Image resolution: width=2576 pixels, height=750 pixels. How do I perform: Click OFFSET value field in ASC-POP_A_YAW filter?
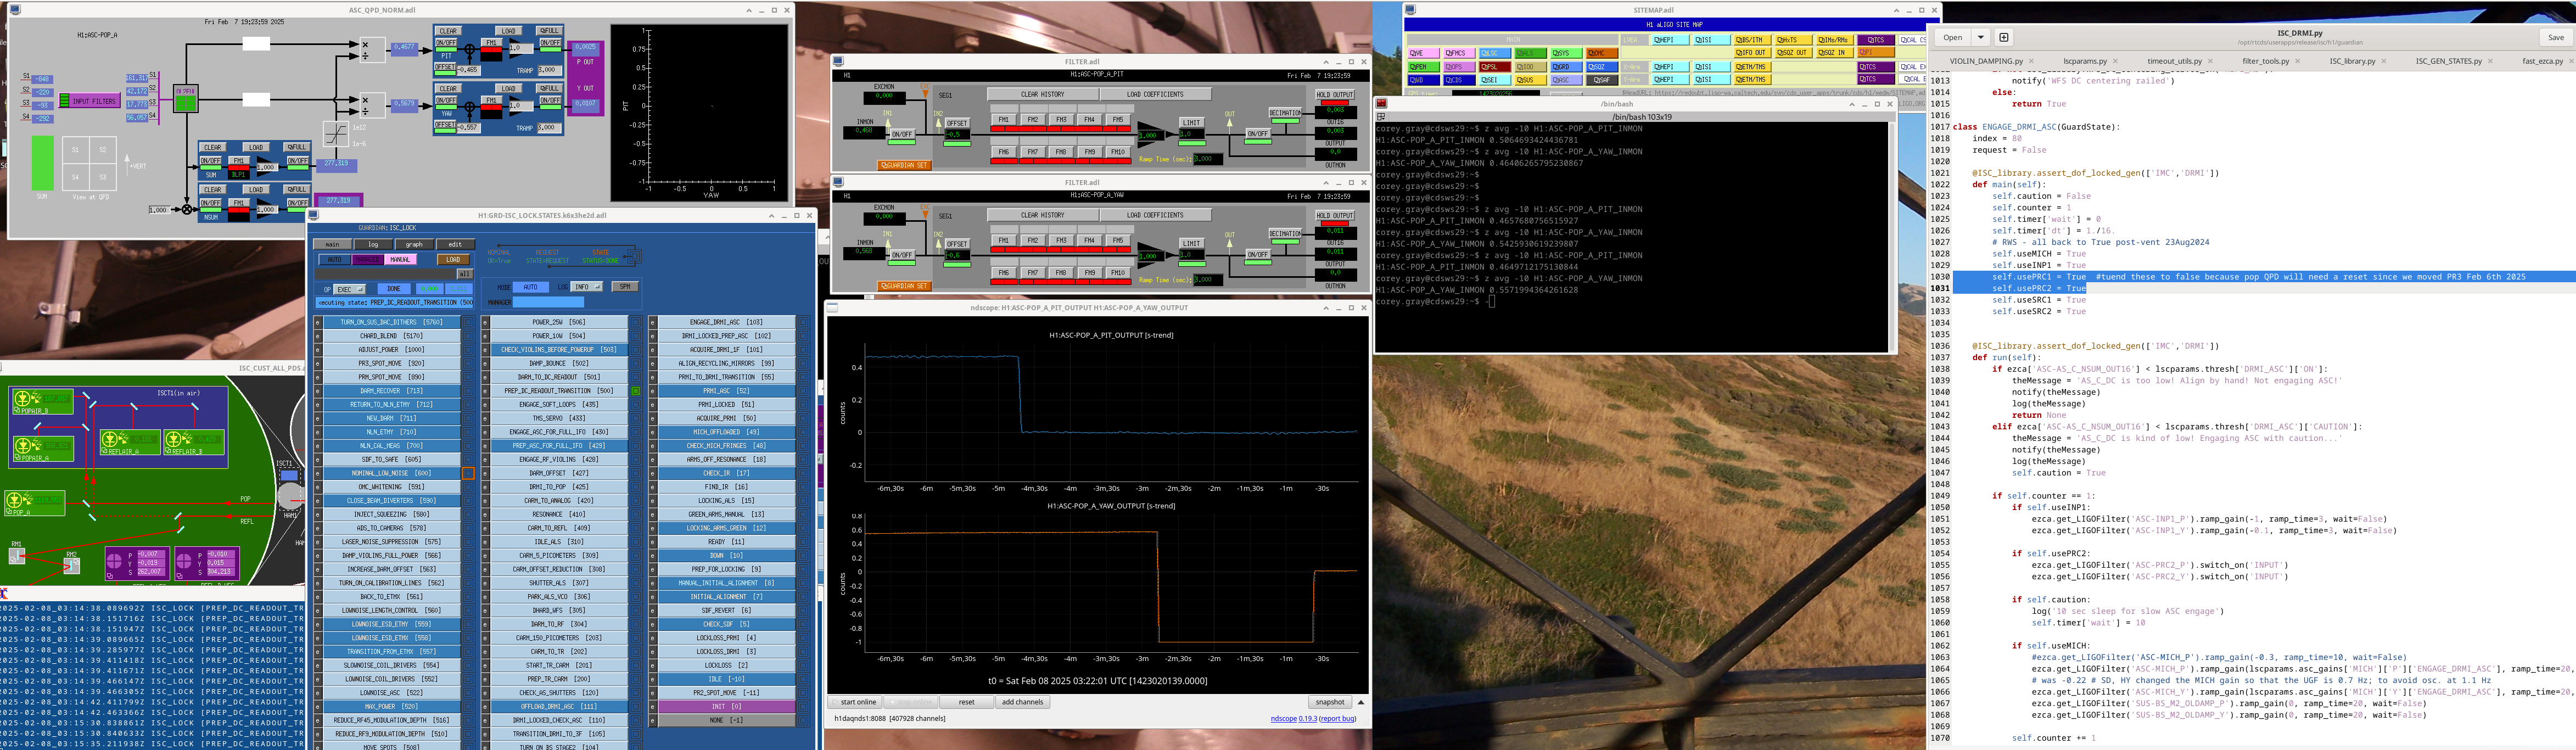pyautogui.click(x=957, y=255)
